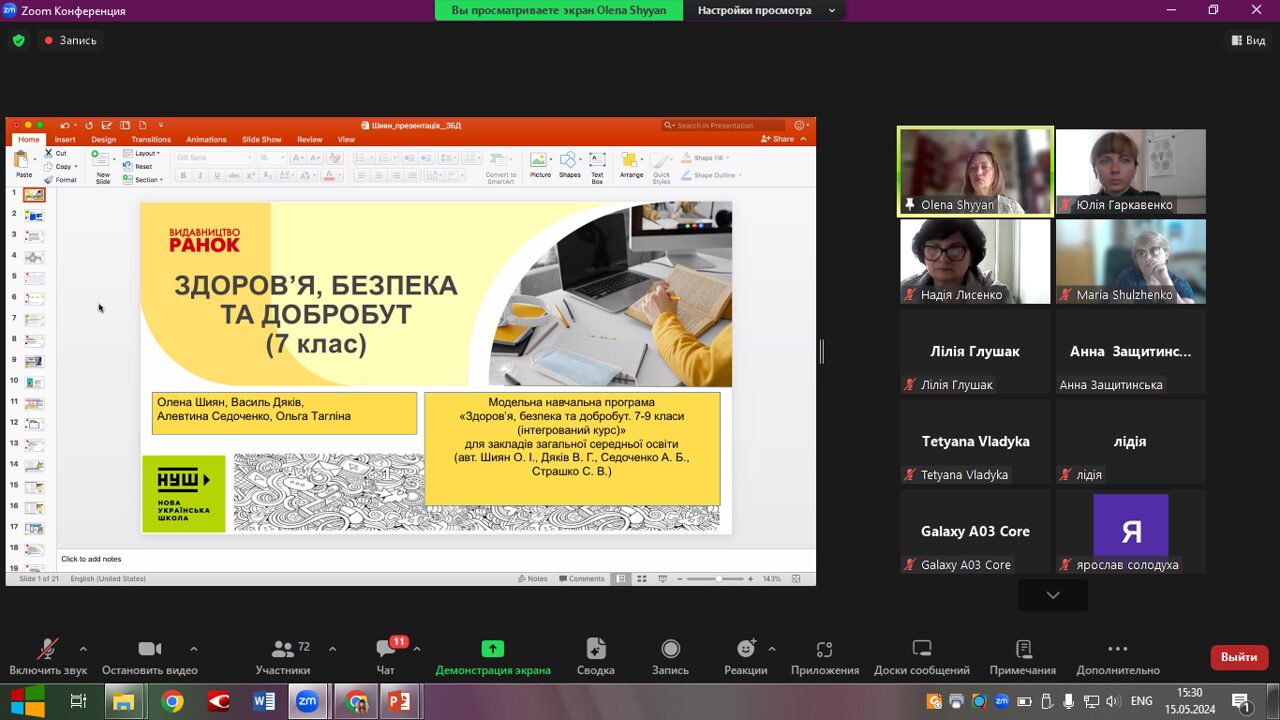Open Slide Show tab in PowerPoint
This screenshot has width=1280, height=720.
tap(262, 139)
